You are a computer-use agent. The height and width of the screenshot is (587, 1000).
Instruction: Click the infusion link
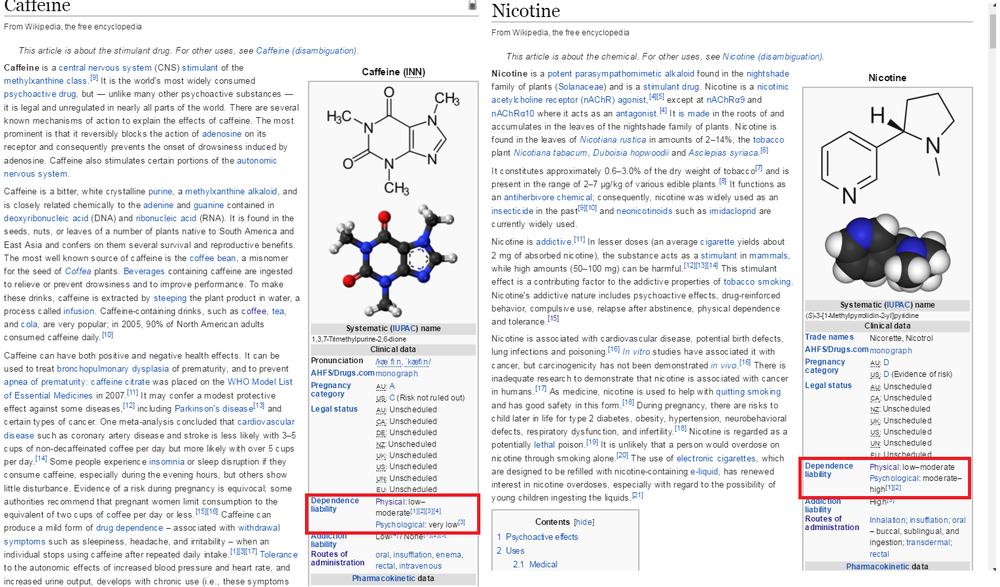[x=78, y=311]
